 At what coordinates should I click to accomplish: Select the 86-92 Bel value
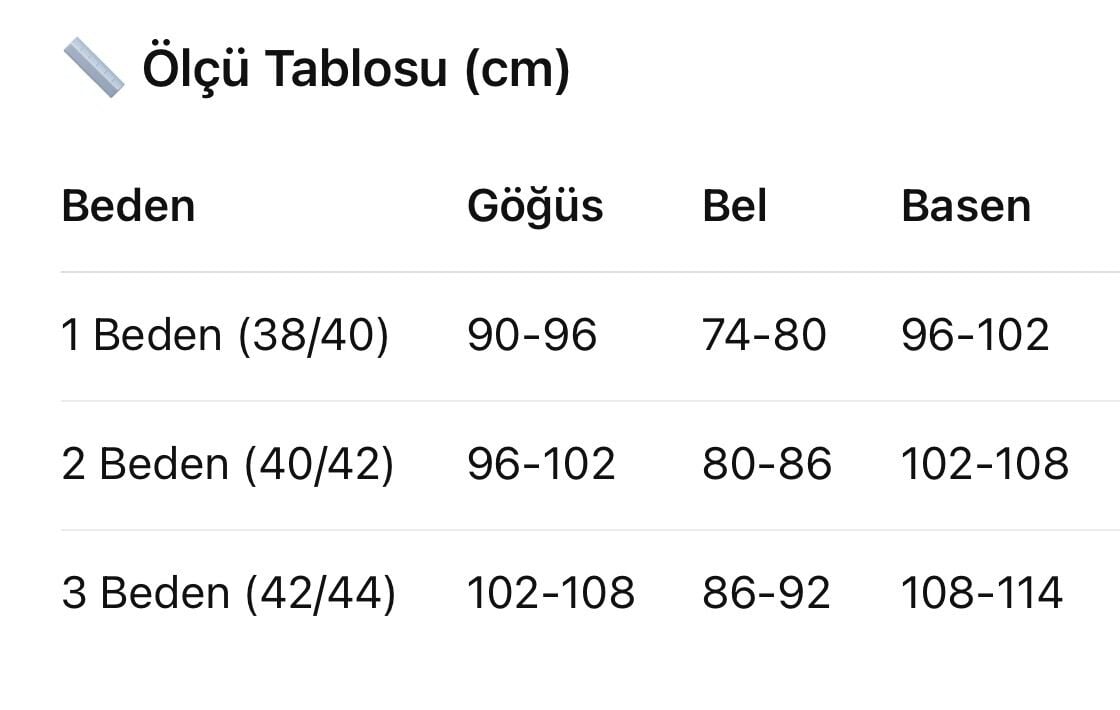click(766, 593)
